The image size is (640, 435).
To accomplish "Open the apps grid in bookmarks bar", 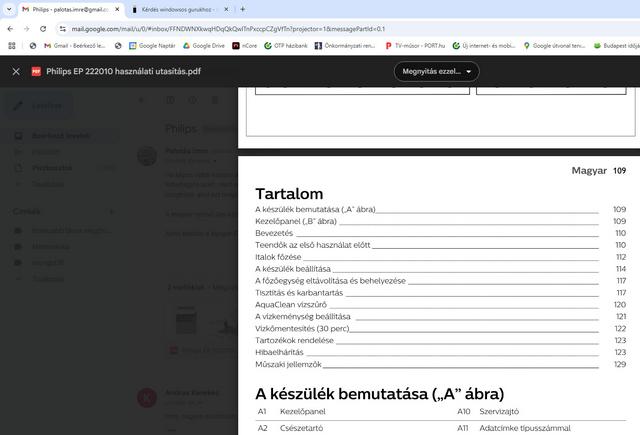I will point(11,45).
